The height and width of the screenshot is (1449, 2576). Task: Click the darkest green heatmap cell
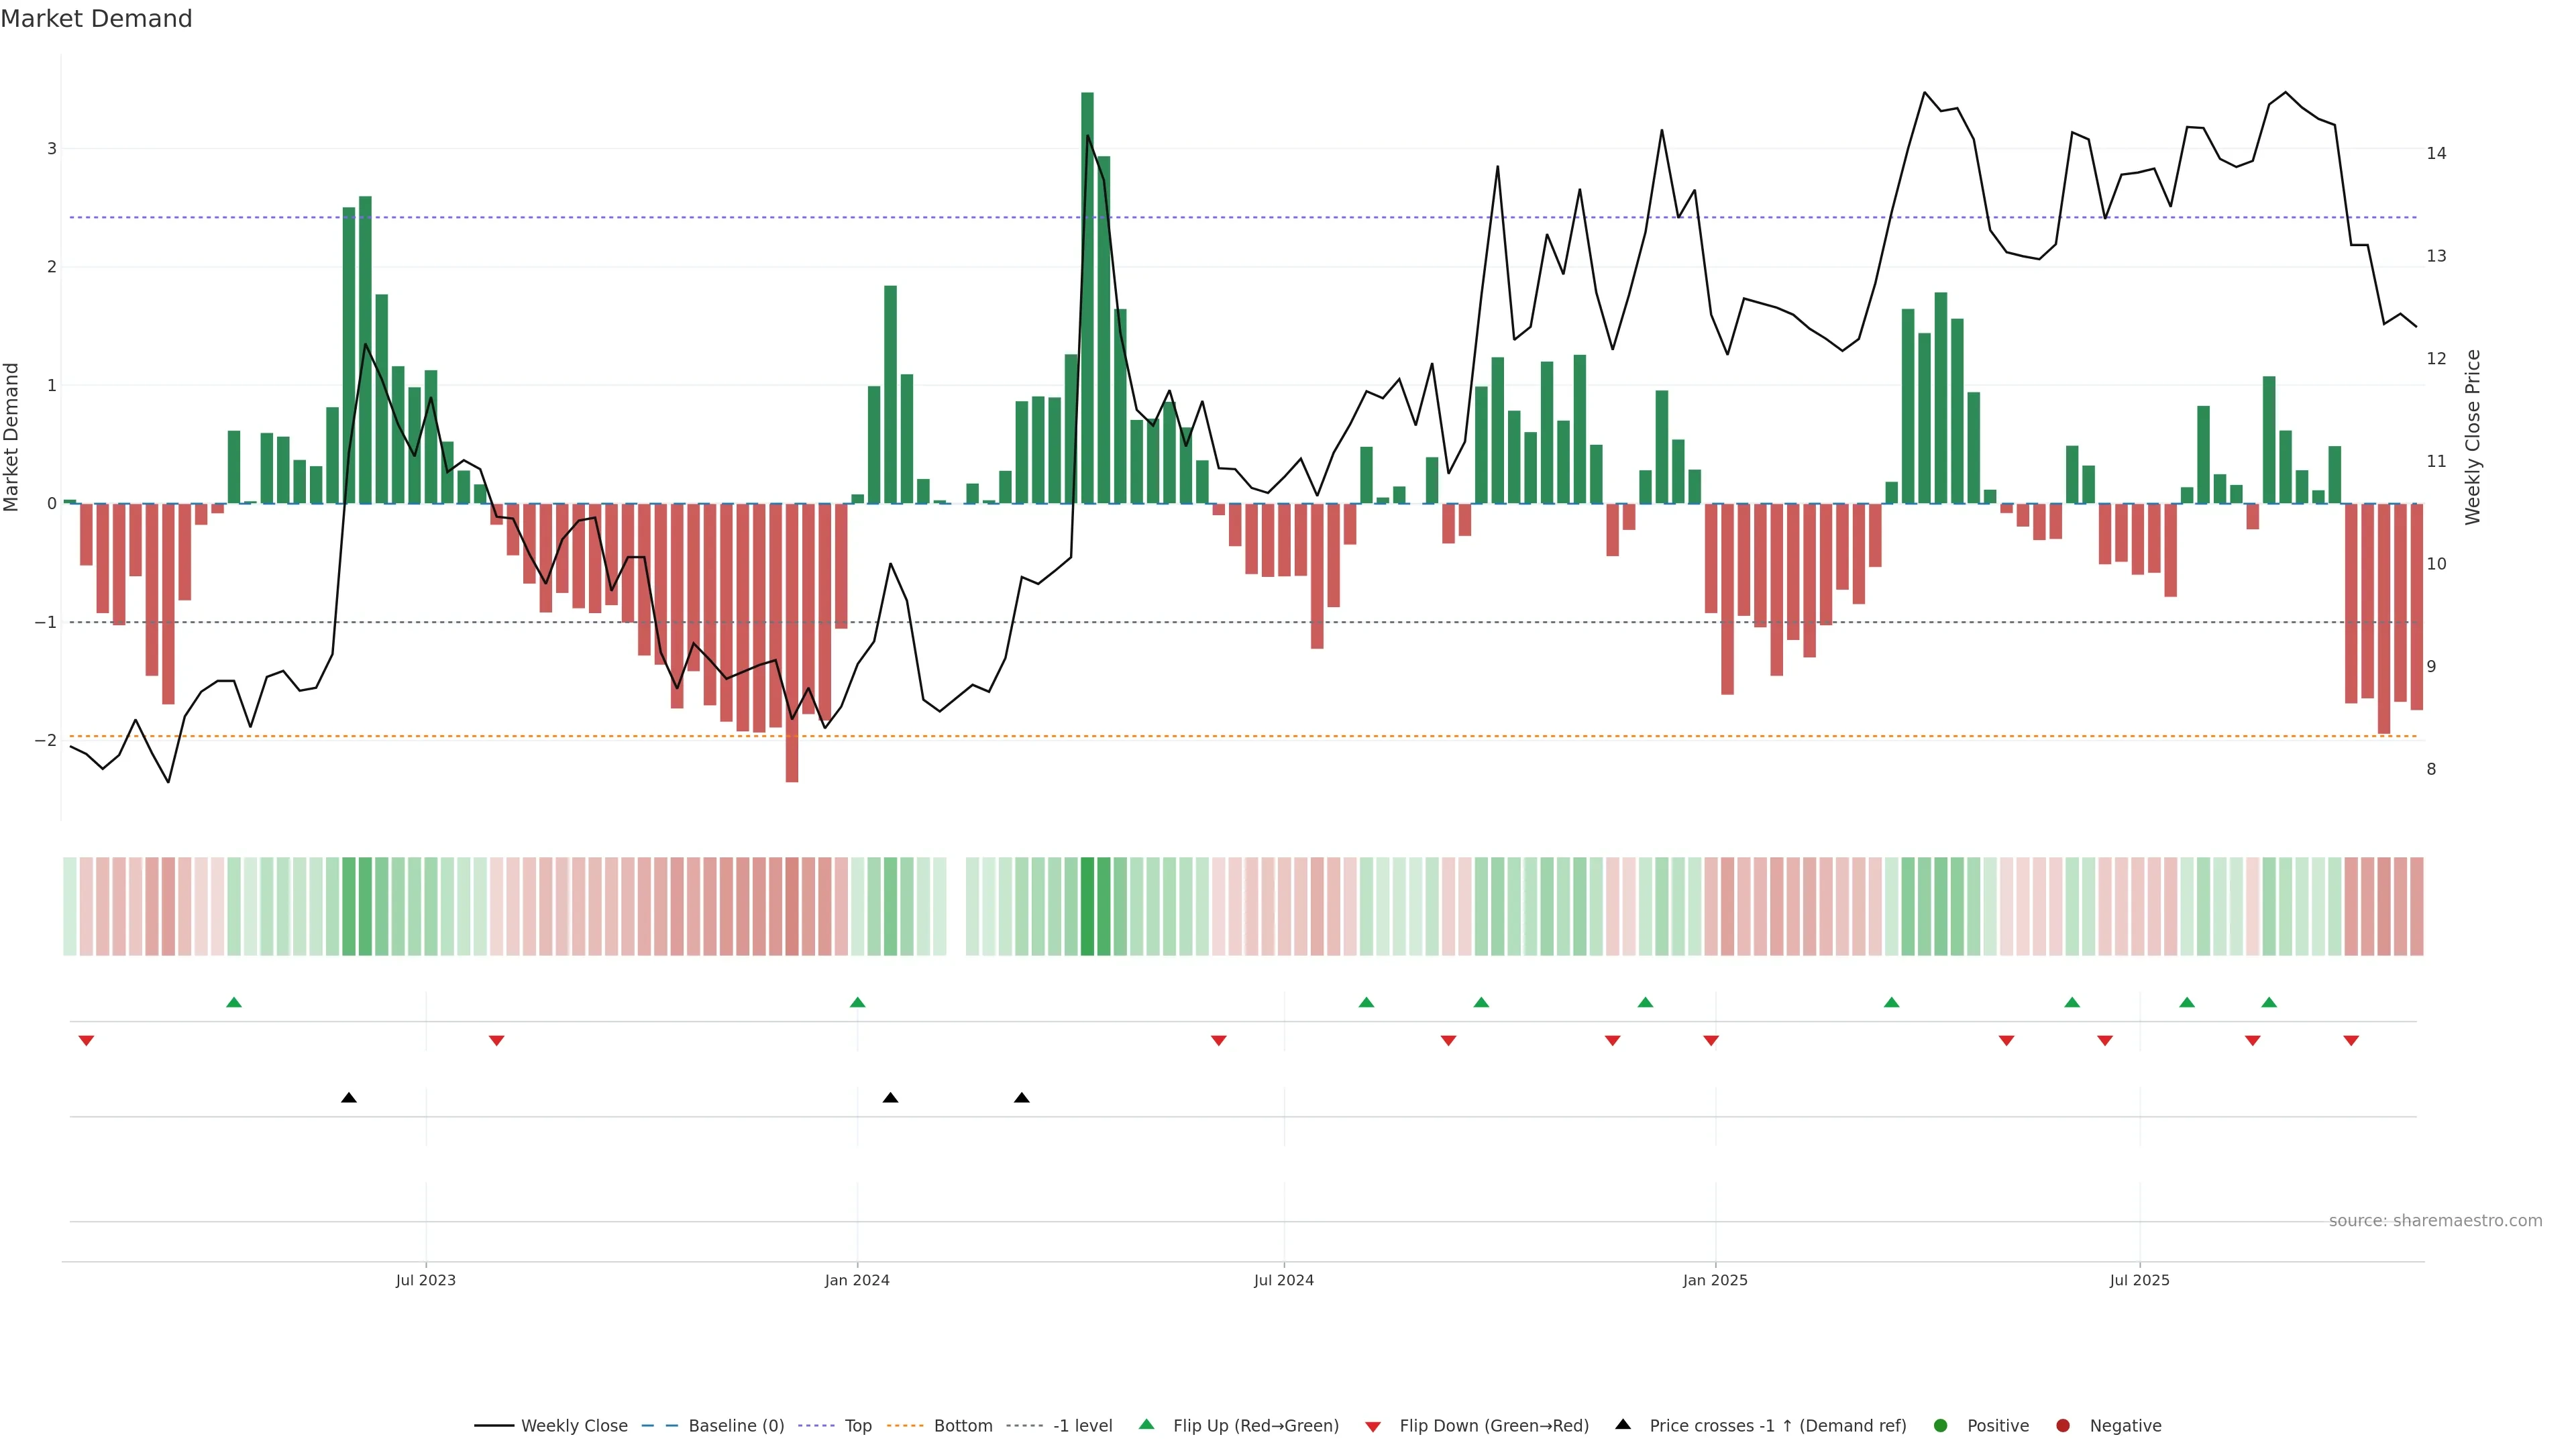pos(1087,906)
